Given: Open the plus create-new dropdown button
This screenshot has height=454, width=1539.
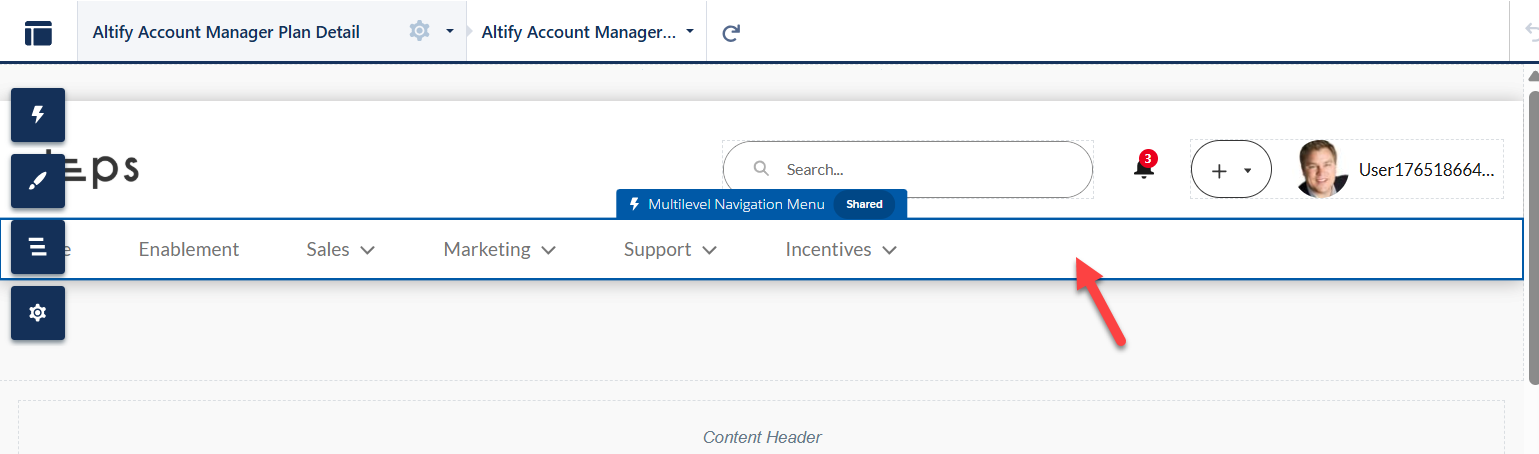Looking at the screenshot, I should (1230, 170).
